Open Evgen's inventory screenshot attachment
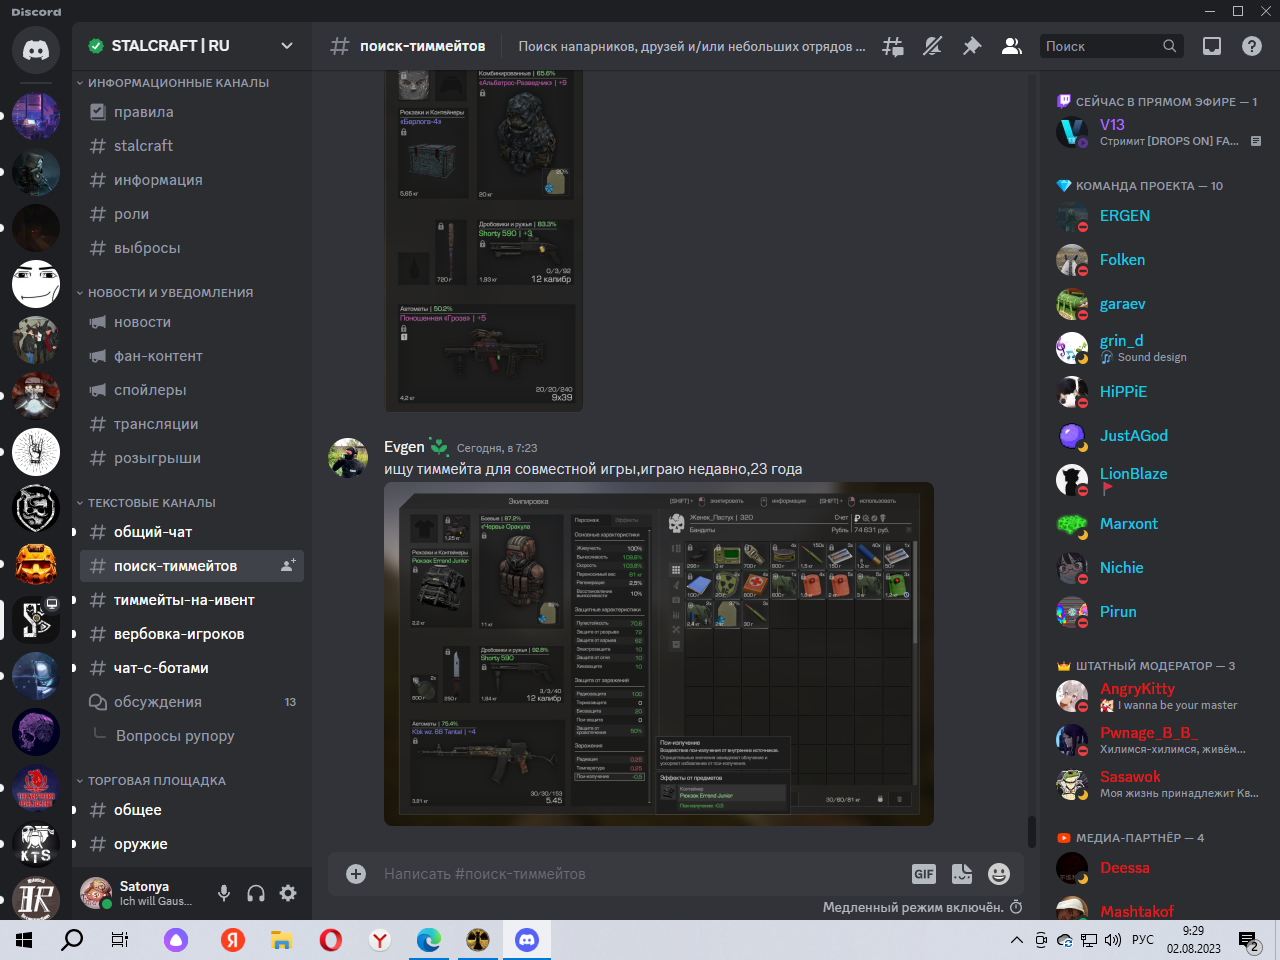This screenshot has height=960, width=1280. (x=659, y=654)
